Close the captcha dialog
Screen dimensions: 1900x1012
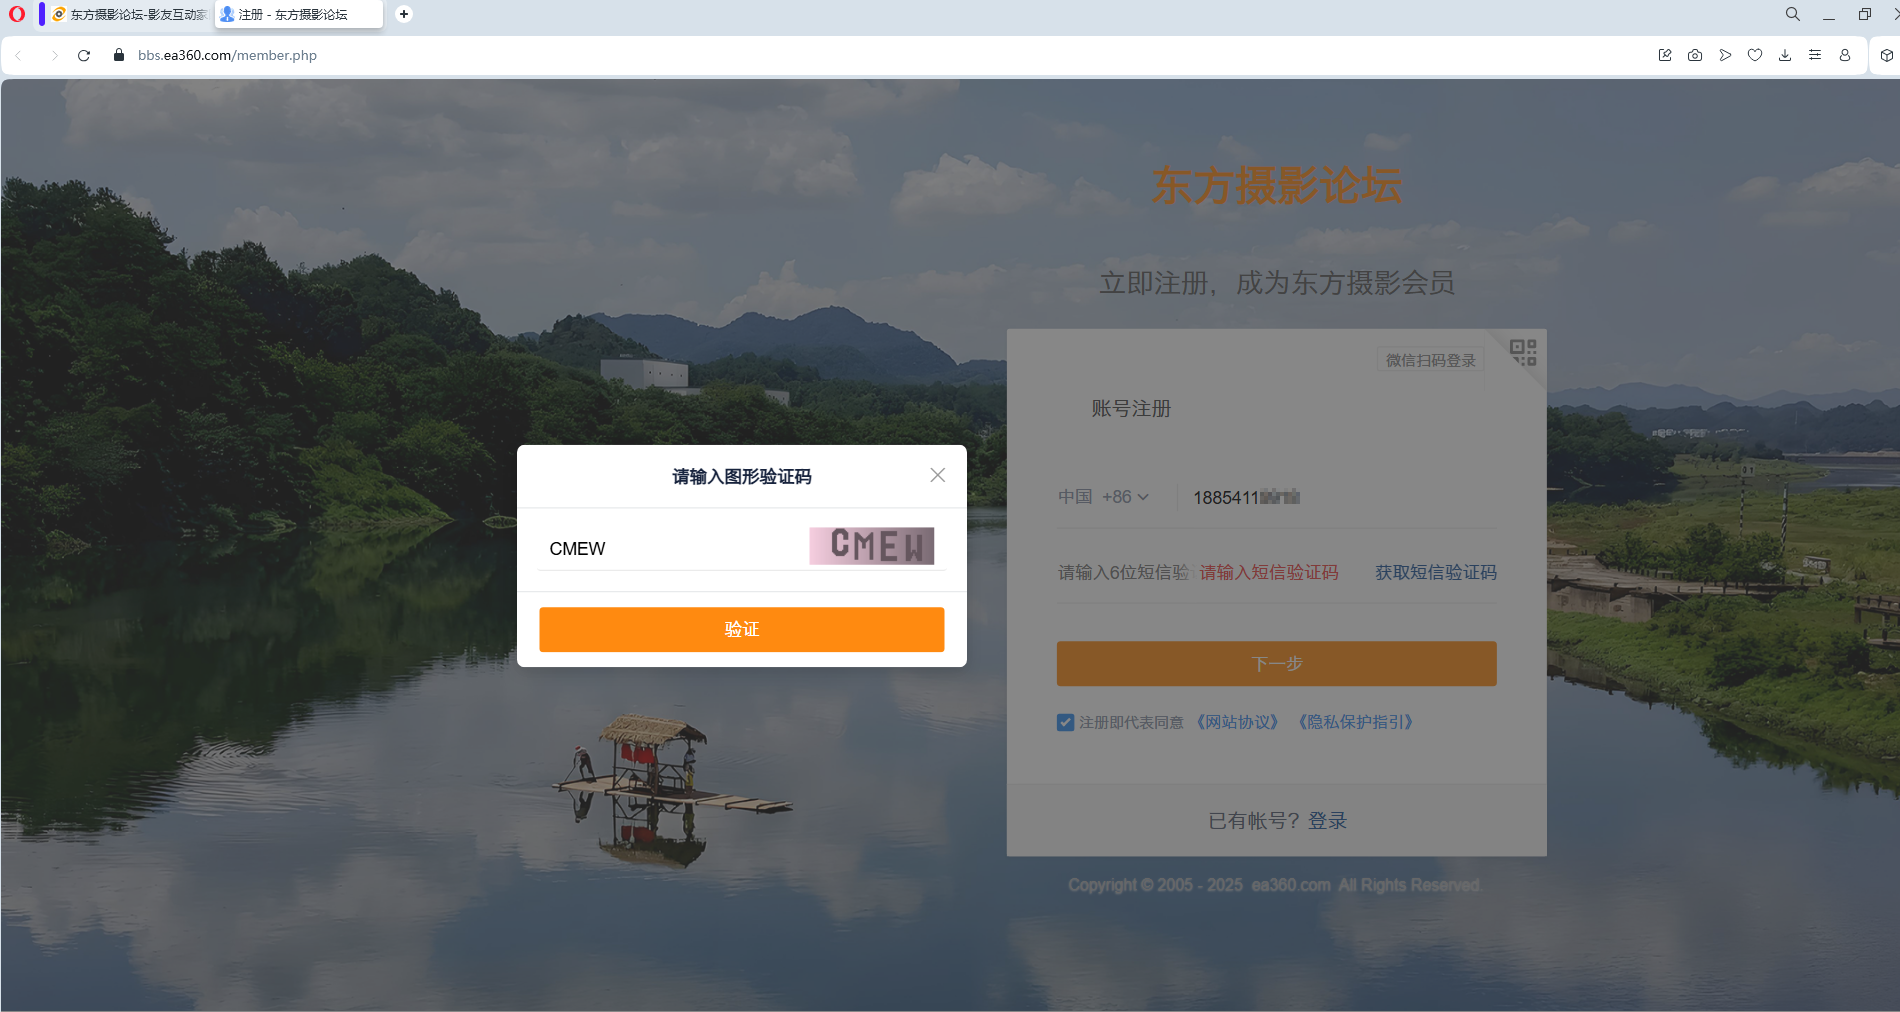click(x=937, y=475)
